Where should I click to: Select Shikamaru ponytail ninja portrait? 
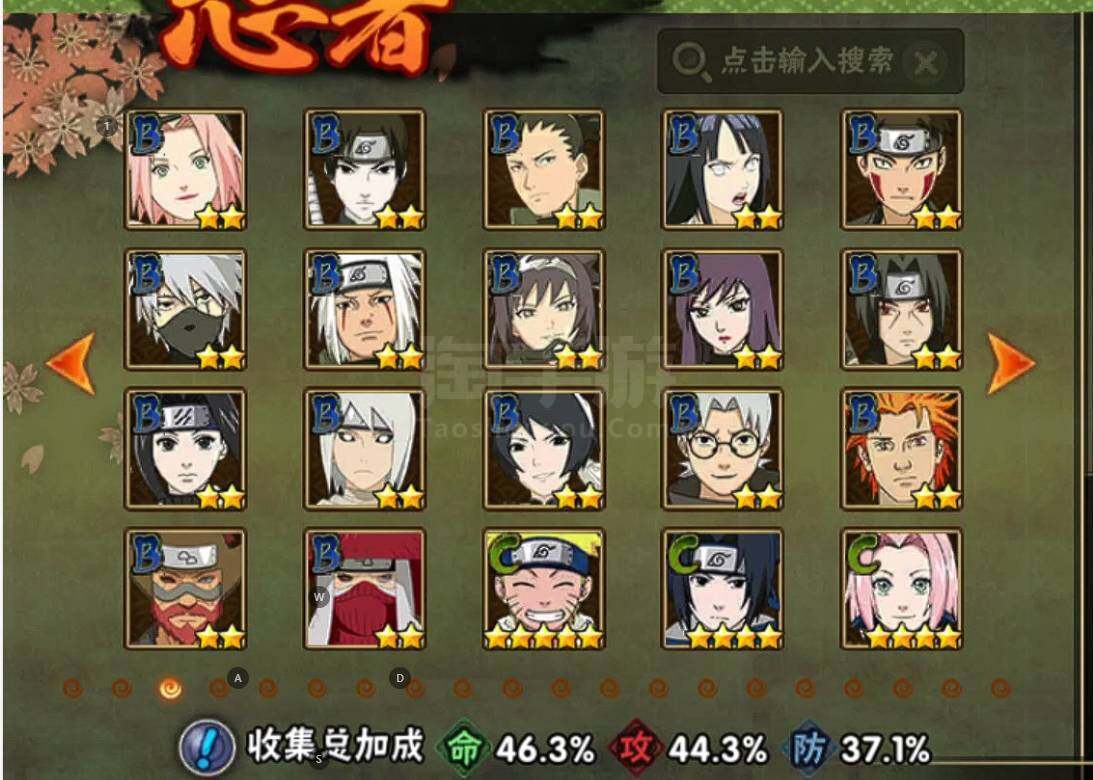click(x=544, y=169)
